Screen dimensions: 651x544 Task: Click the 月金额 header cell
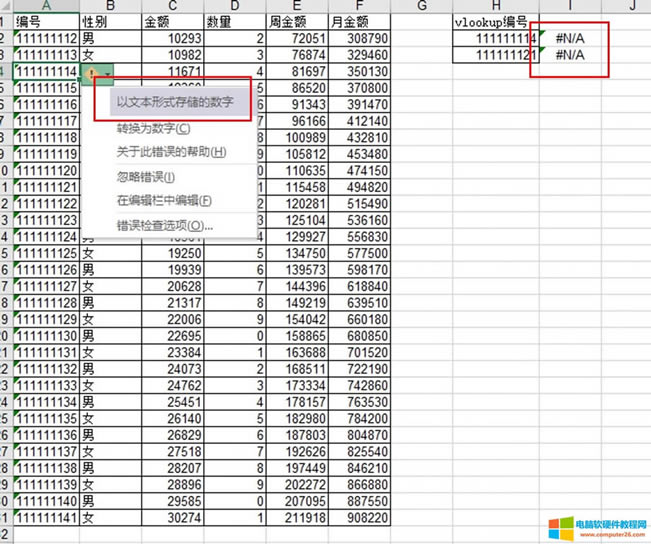click(x=360, y=20)
